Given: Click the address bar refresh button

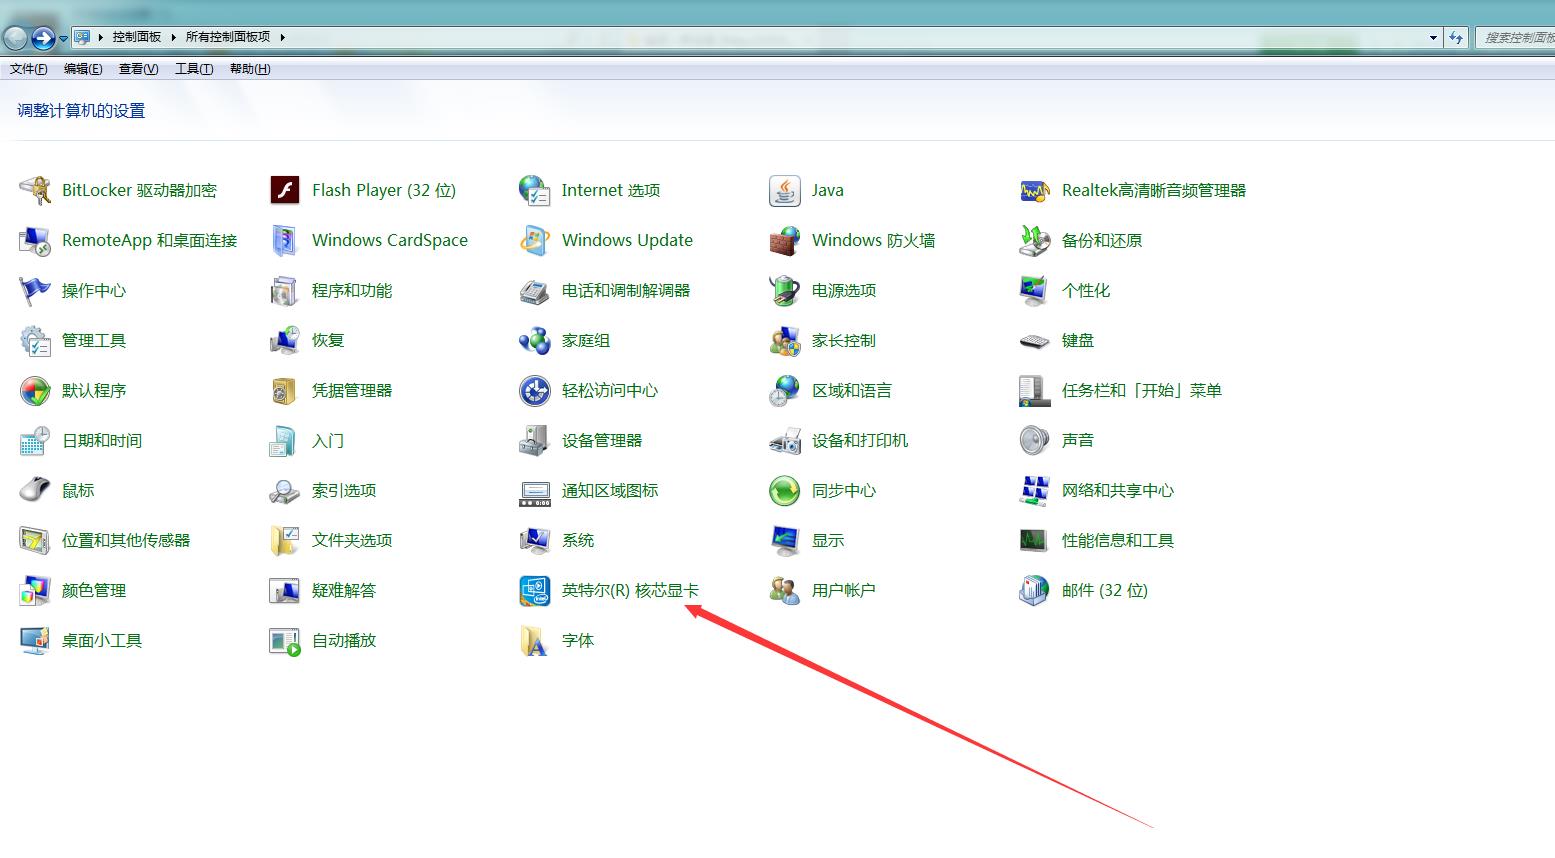Looking at the screenshot, I should pyautogui.click(x=1456, y=38).
